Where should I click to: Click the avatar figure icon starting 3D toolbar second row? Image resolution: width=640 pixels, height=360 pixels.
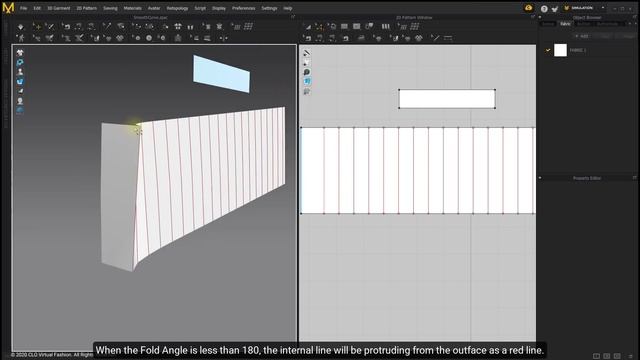(x=21, y=38)
